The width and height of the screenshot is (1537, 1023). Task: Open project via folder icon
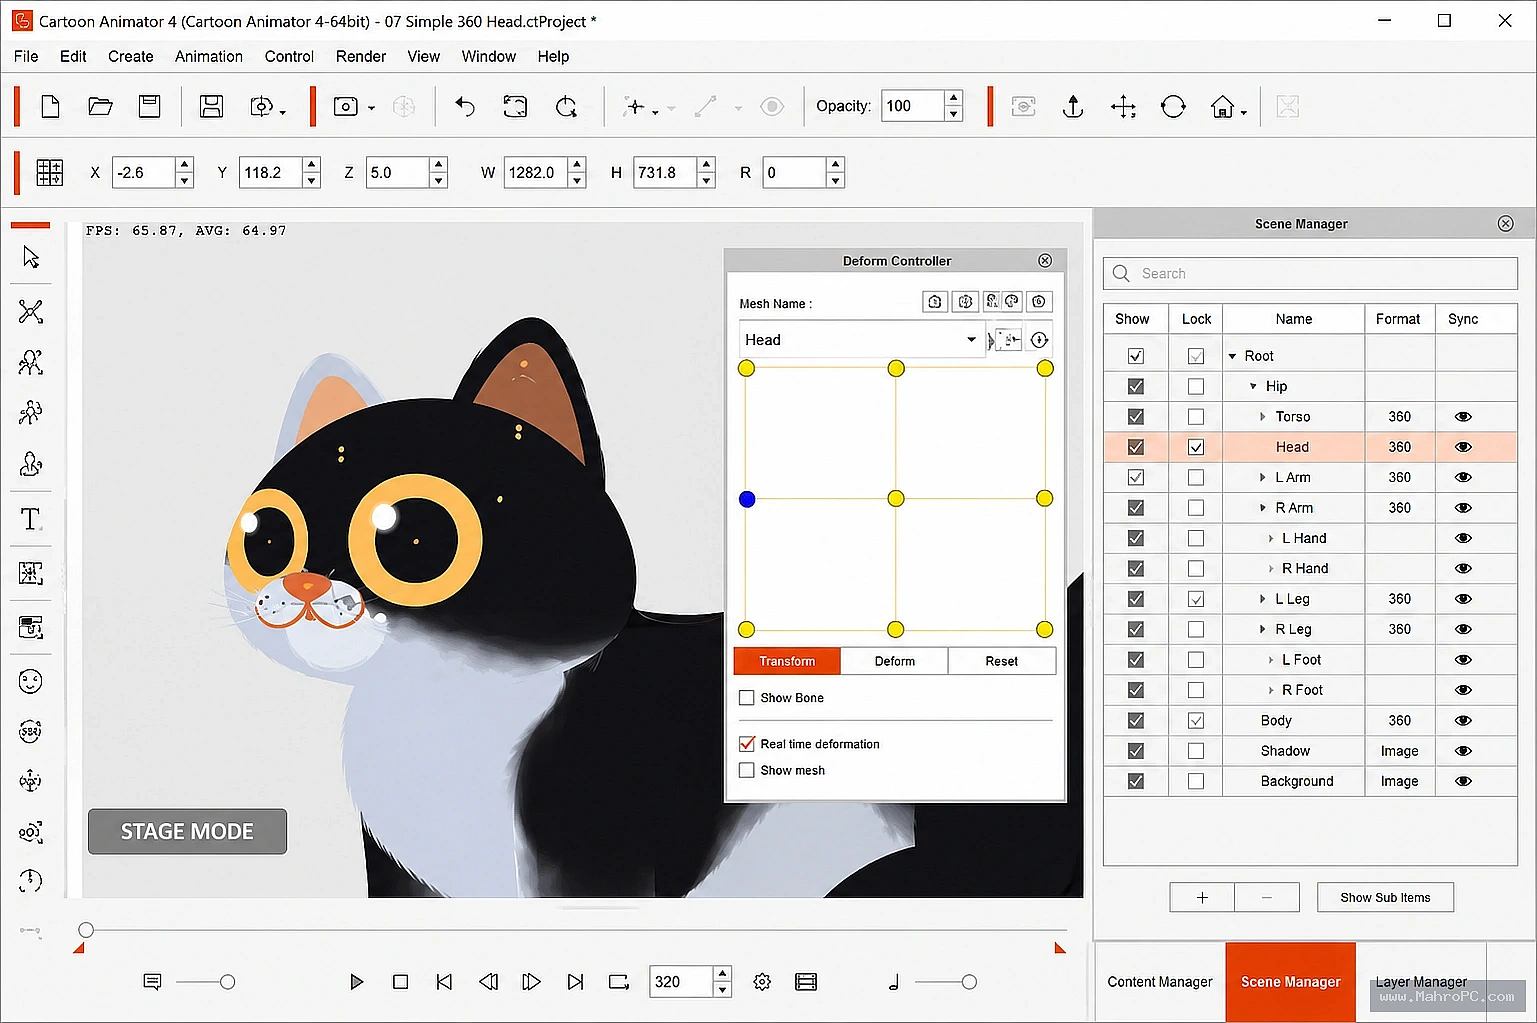click(100, 106)
